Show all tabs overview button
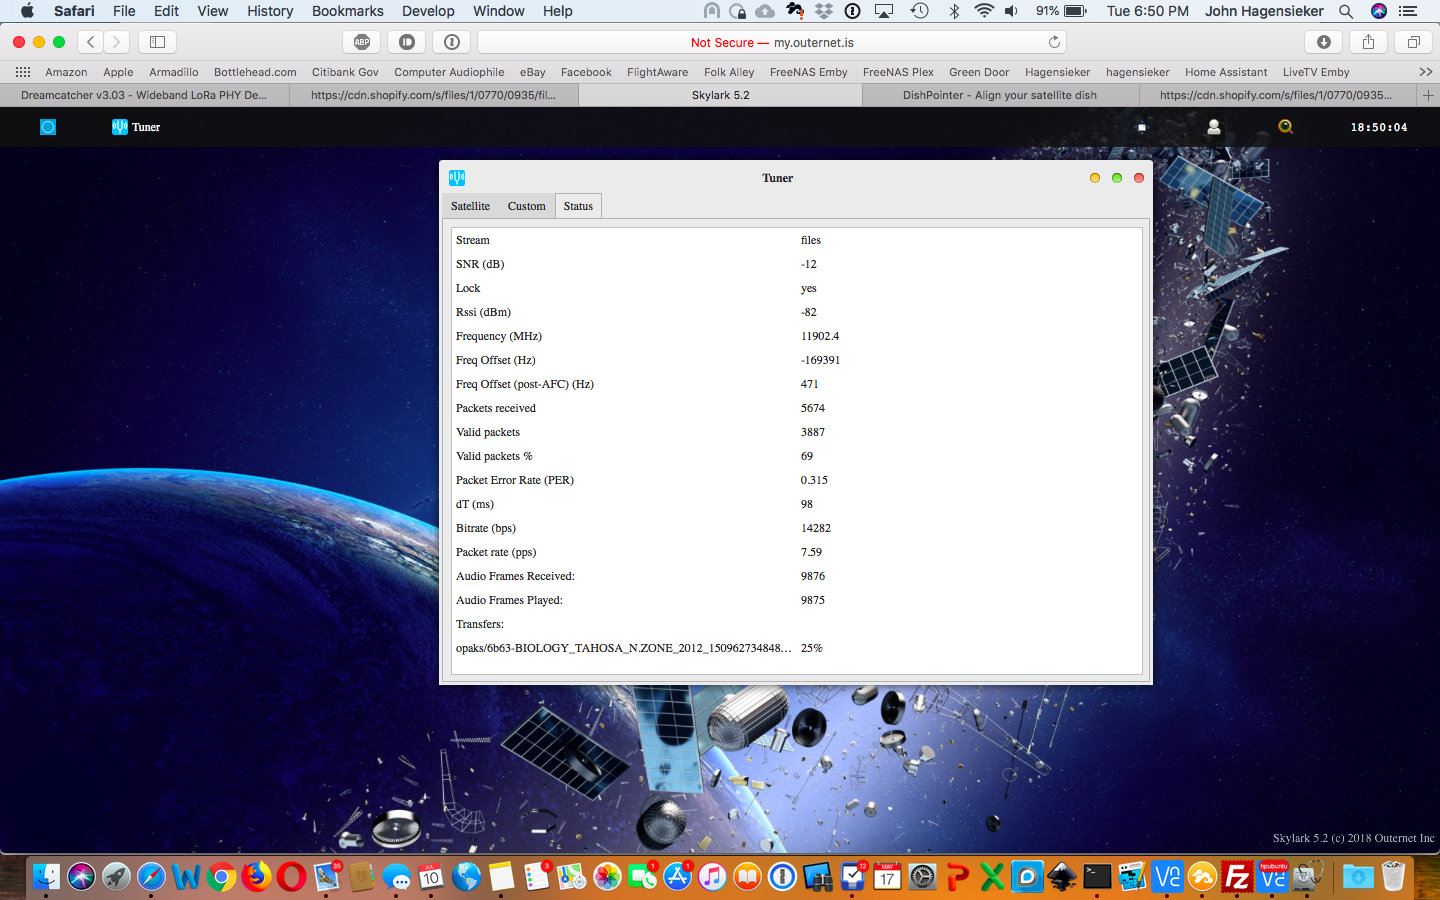 [x=1414, y=42]
